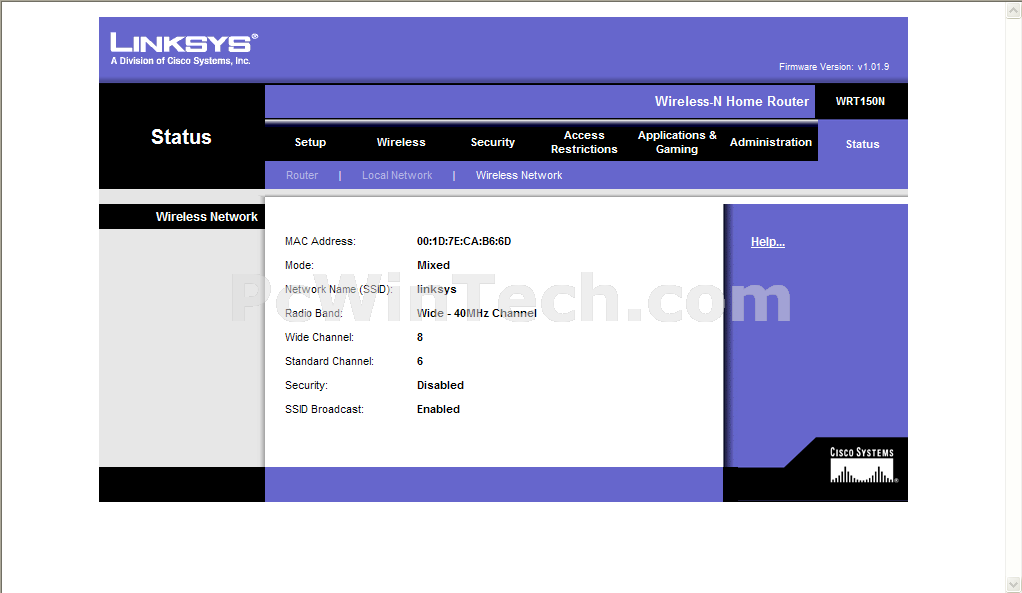Click the 'Network Name (SSID):' label
Image resolution: width=1022 pixels, height=593 pixels.
click(339, 289)
